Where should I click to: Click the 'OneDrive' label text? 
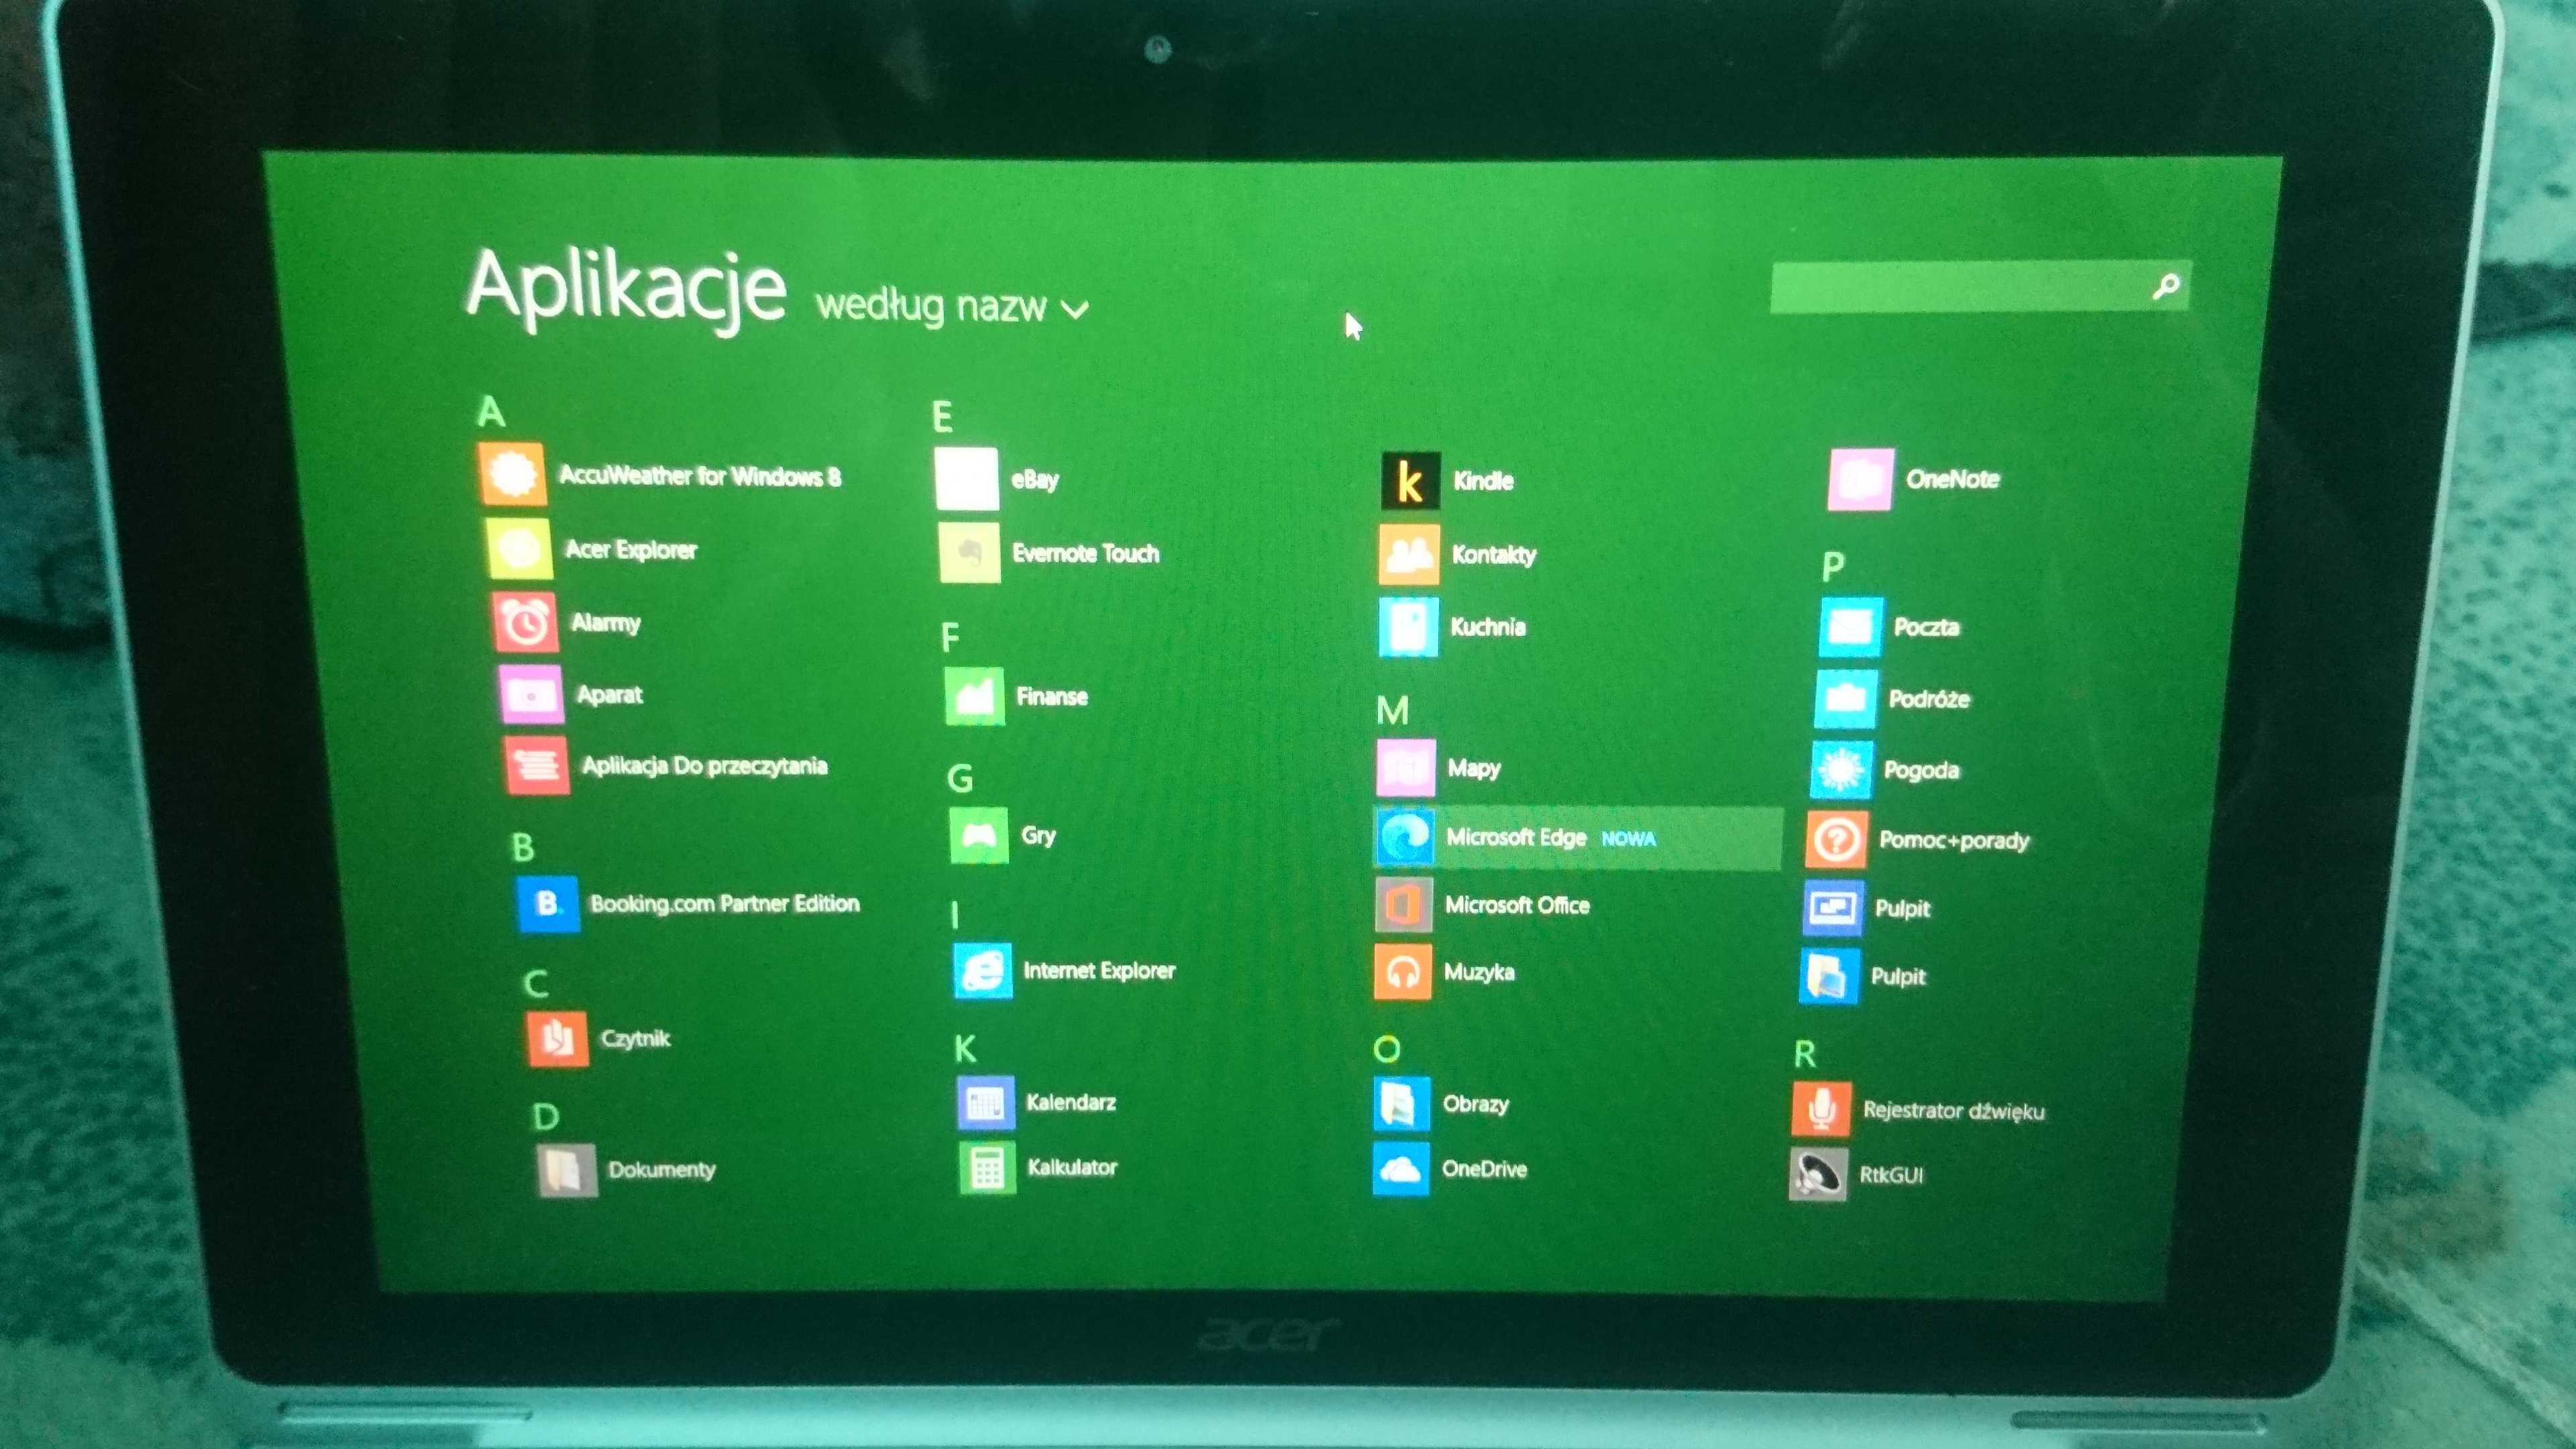point(1484,1168)
